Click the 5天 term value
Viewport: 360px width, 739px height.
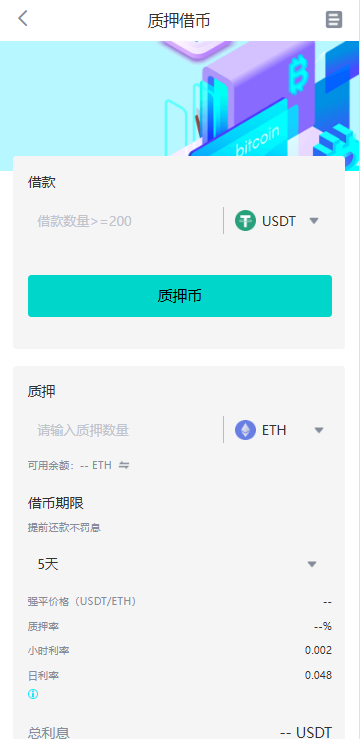pyautogui.click(x=48, y=564)
